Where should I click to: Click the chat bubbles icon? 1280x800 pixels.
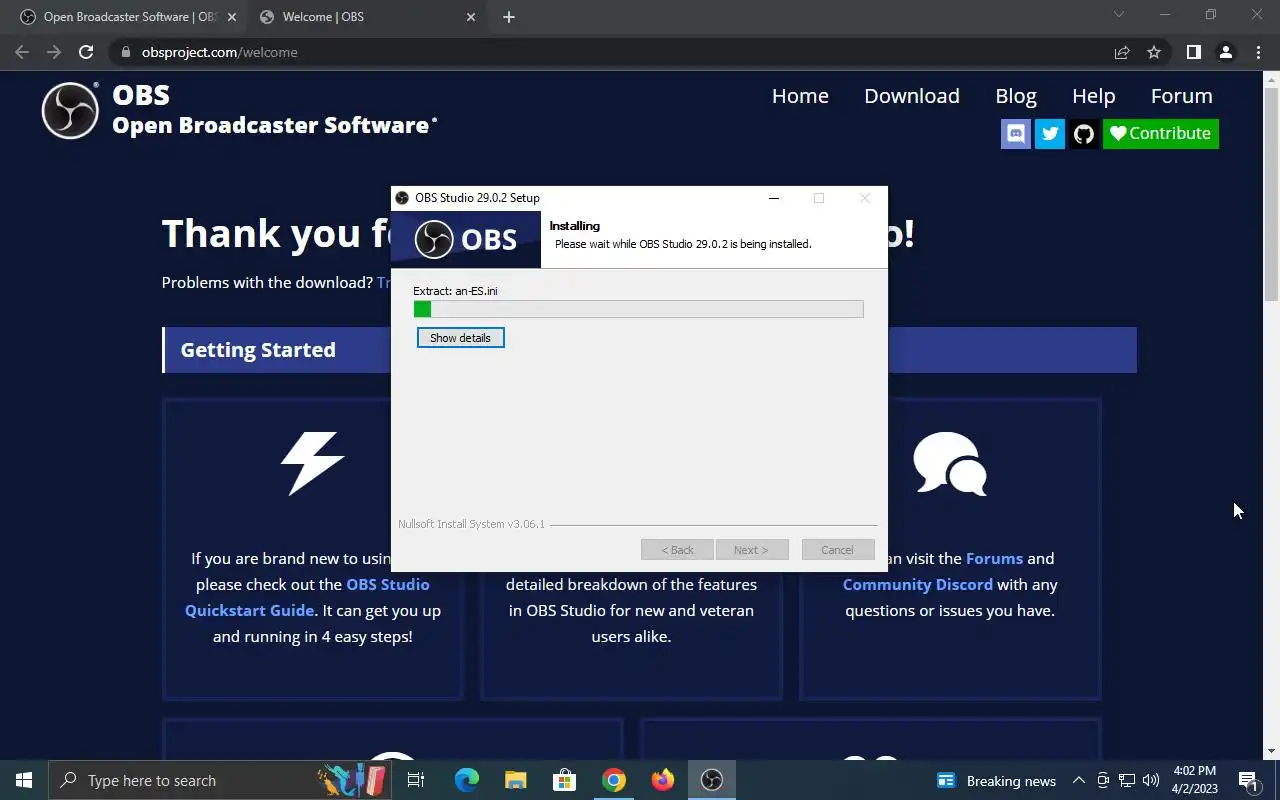click(x=950, y=463)
